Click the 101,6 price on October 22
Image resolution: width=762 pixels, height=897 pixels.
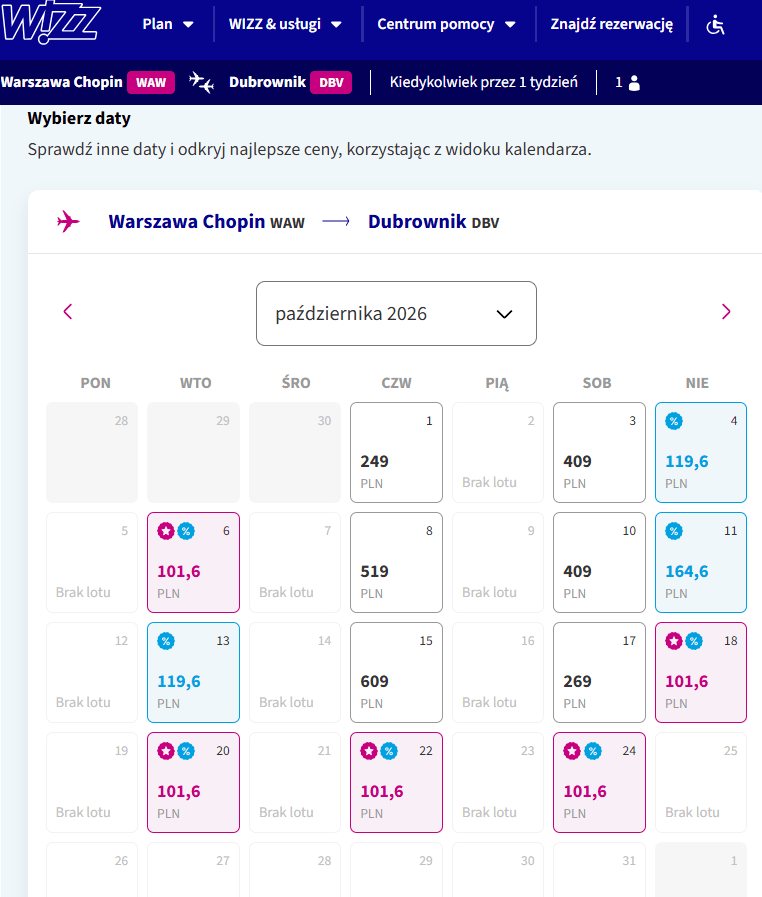tap(382, 791)
